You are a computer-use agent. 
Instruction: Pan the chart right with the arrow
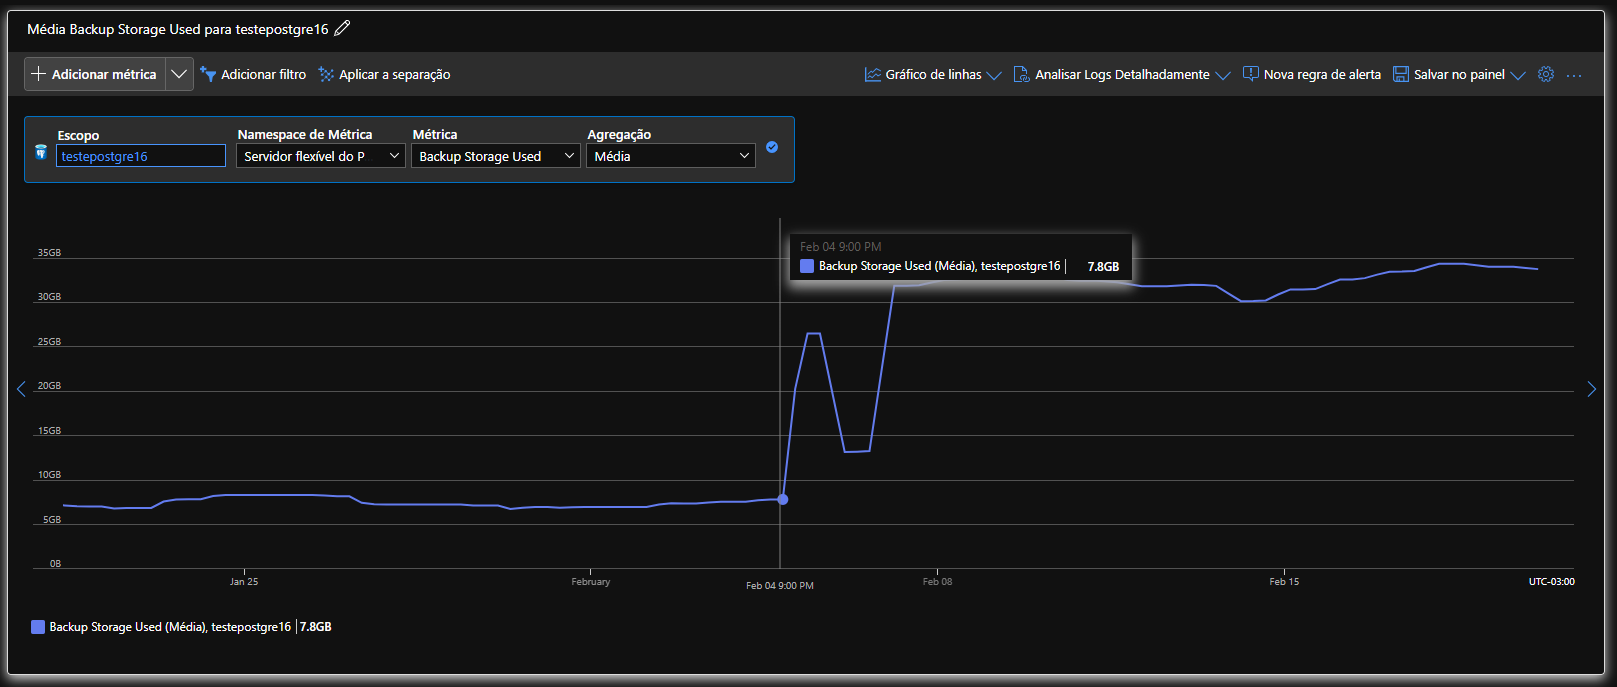click(x=1592, y=389)
